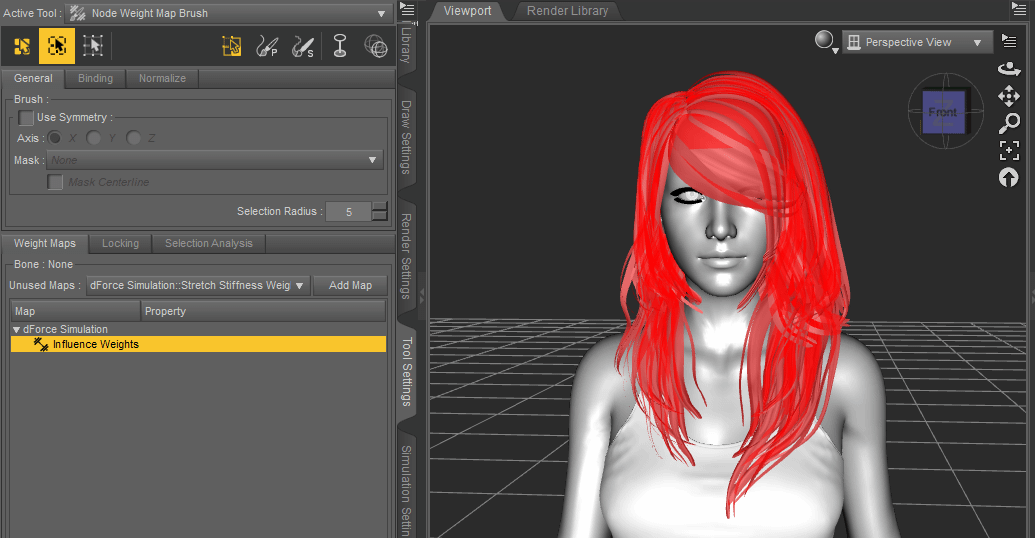The width and height of the screenshot is (1035, 538).
Task: Open the draw style sphere menu
Action: pyautogui.click(x=826, y=41)
